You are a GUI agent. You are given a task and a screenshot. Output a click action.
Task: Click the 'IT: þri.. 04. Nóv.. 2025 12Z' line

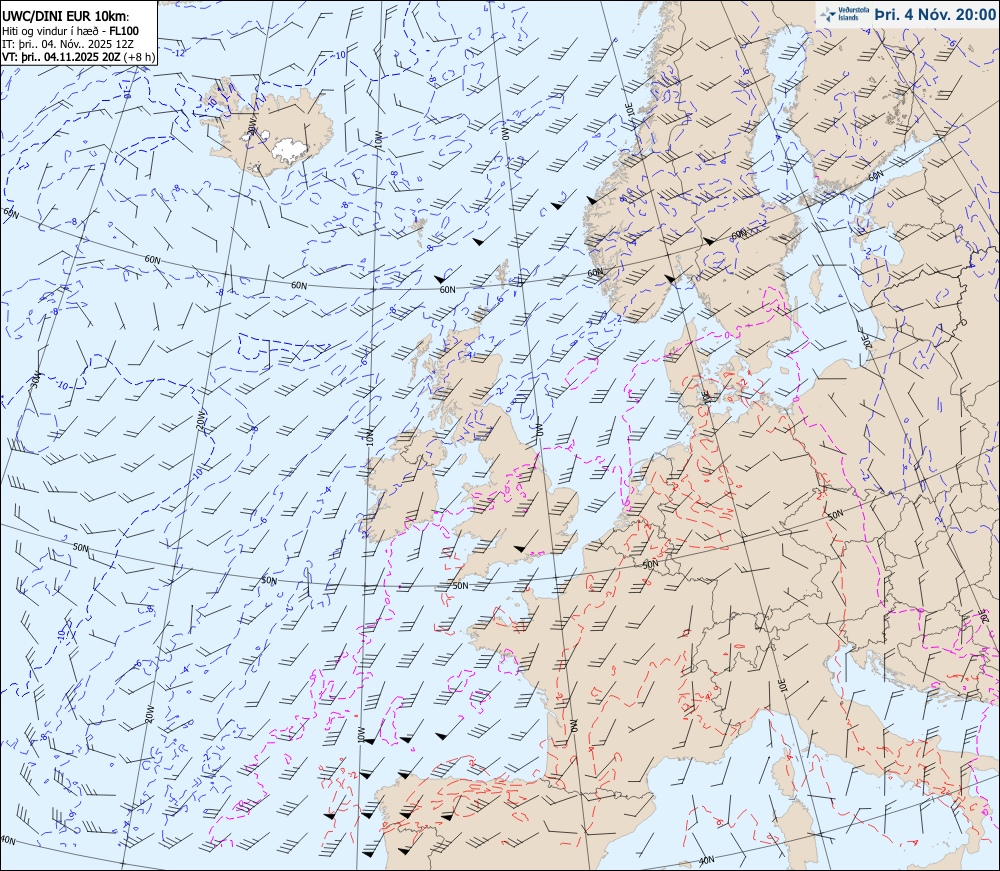pos(68,43)
